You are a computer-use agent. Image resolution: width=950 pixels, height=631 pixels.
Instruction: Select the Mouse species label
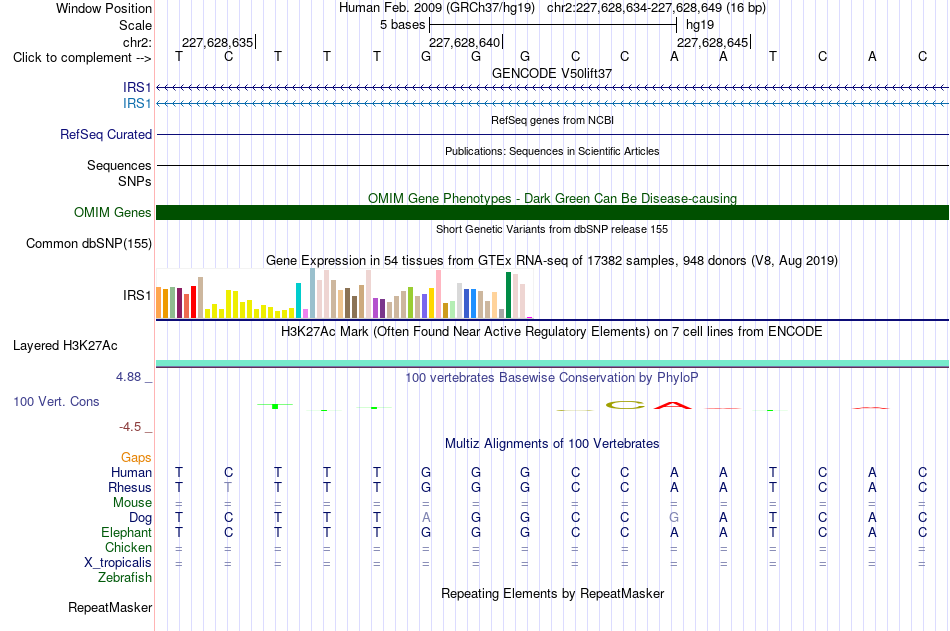132,502
